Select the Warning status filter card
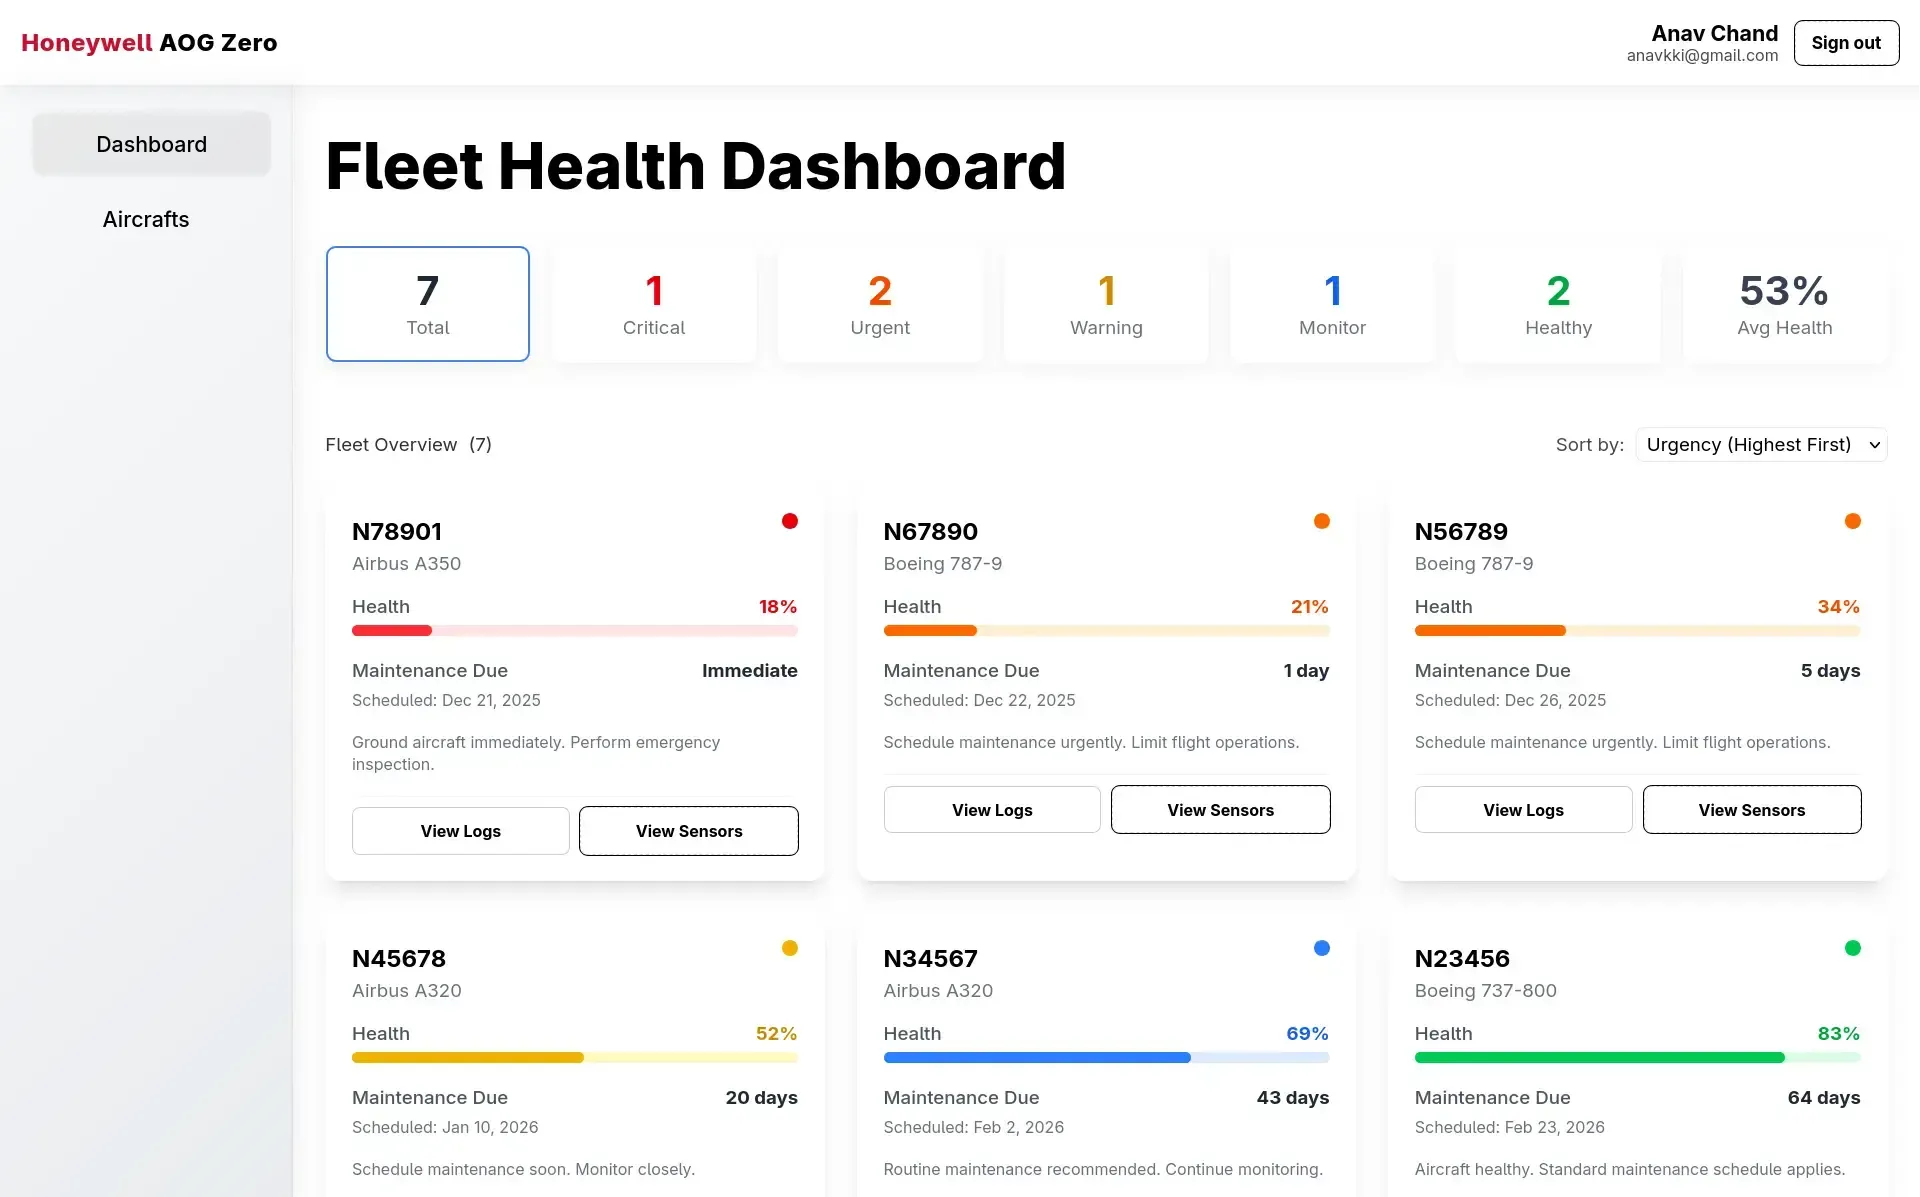 pyautogui.click(x=1106, y=304)
